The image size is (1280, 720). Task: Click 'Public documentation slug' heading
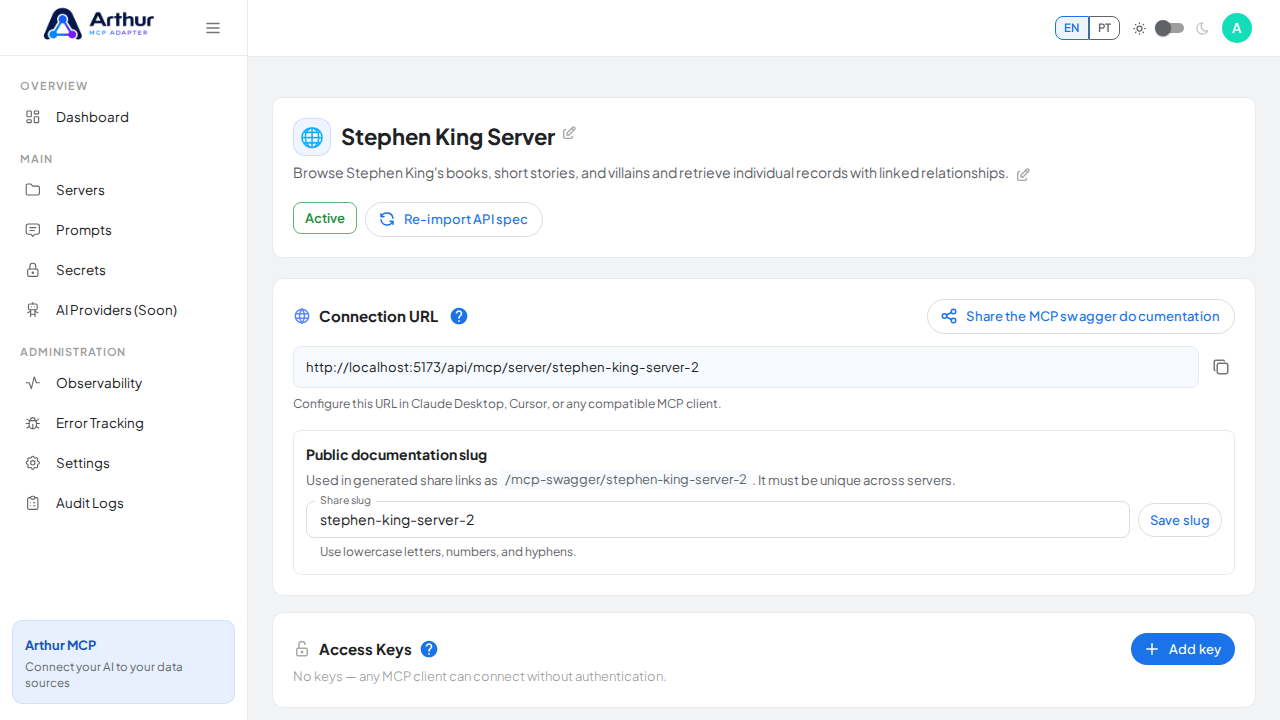pos(396,455)
